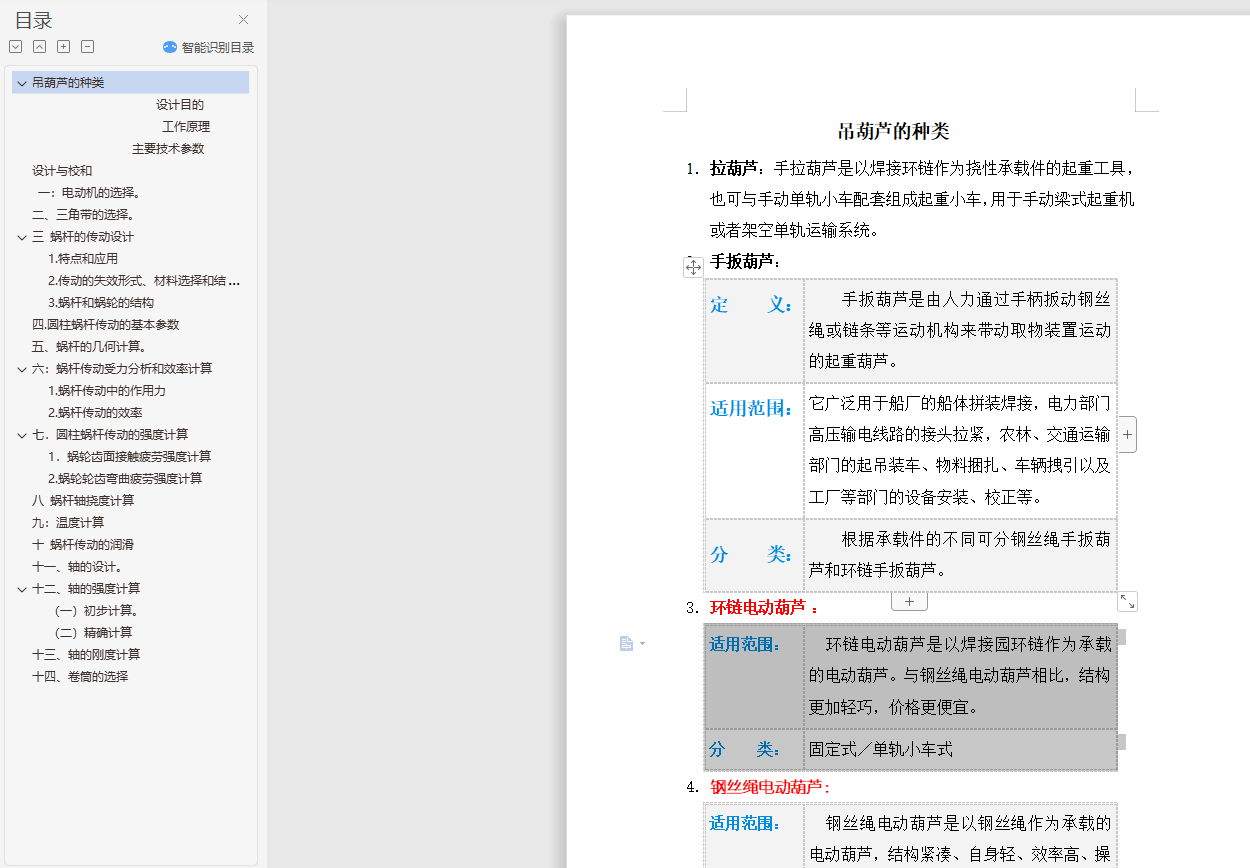Collapse 七、圆柱蜗杆传动的强度计算 node
Image resolution: width=1250 pixels, height=868 pixels.
(22, 435)
